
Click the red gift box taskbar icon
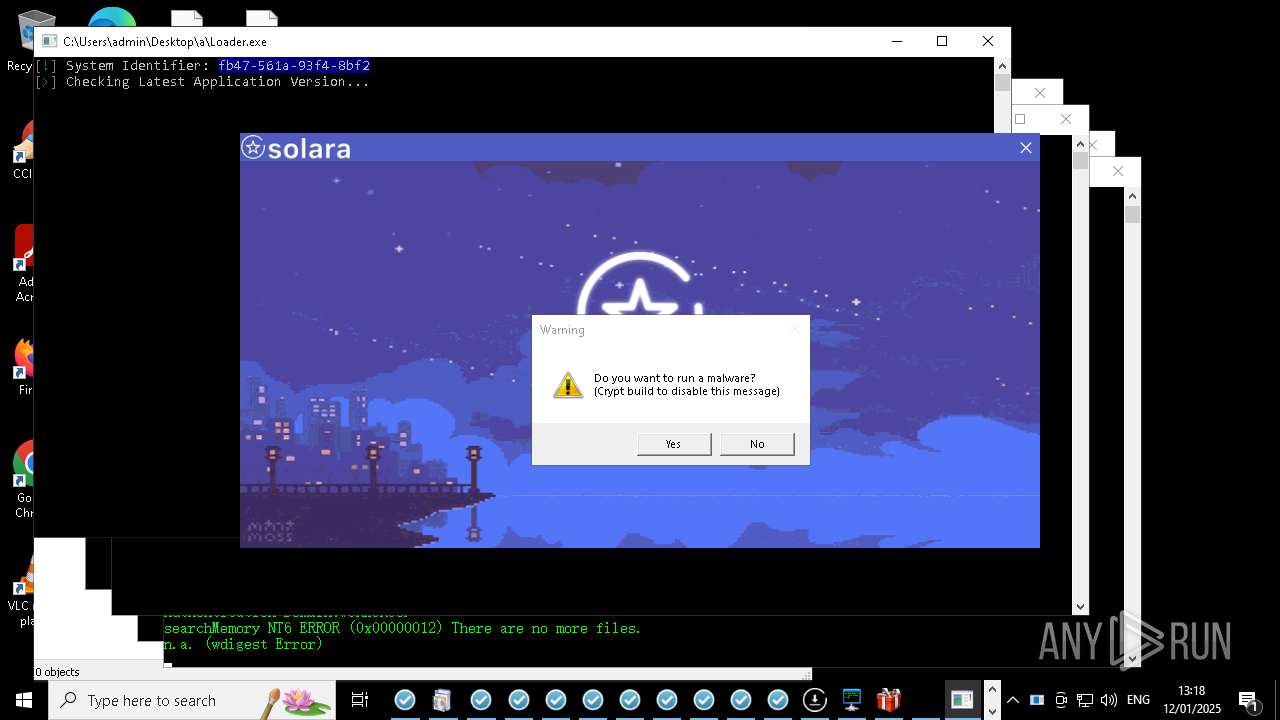click(x=888, y=700)
